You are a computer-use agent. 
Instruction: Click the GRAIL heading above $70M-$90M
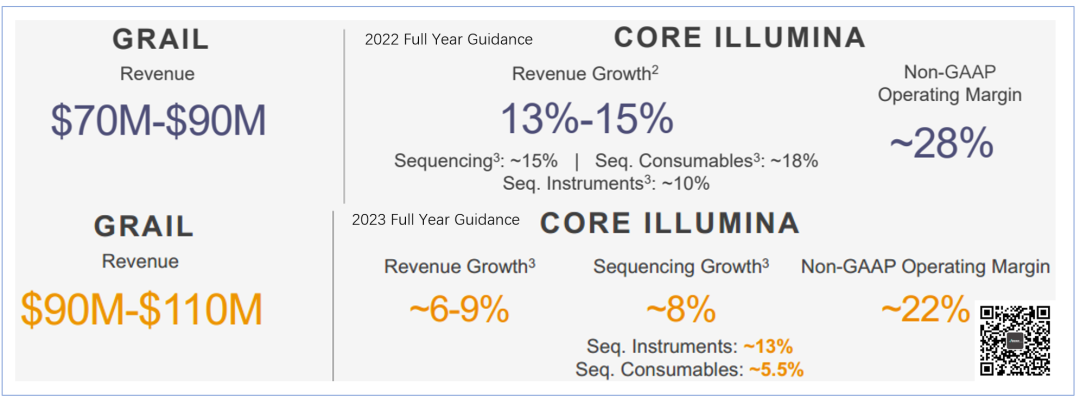point(160,40)
